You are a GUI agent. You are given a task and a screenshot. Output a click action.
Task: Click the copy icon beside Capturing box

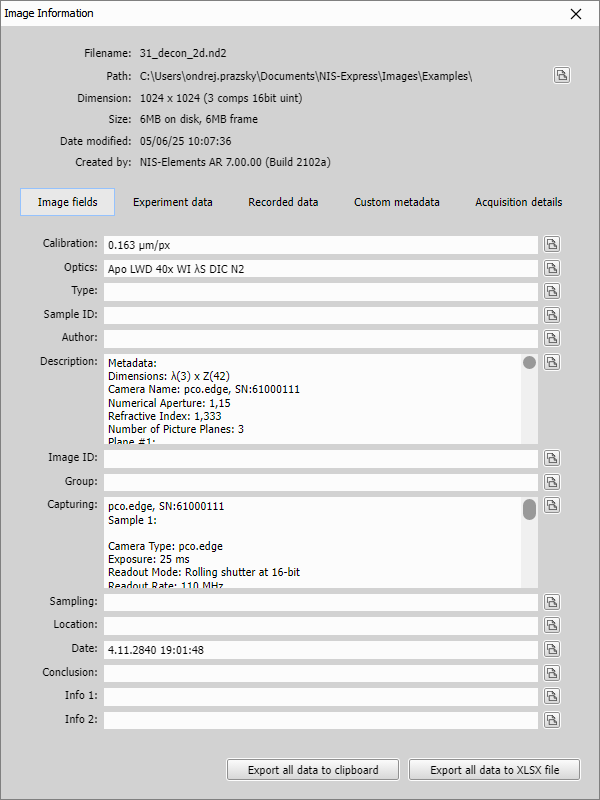pos(552,506)
